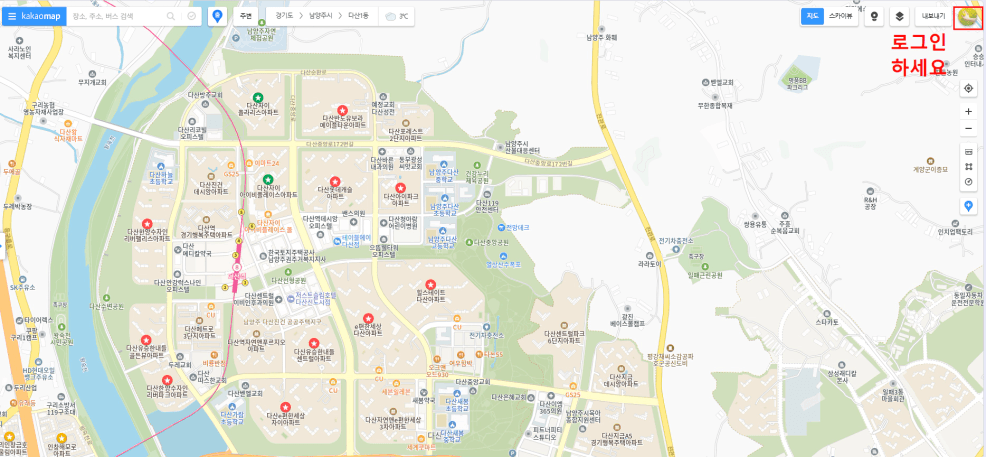The image size is (986, 457).
Task: Select red star at 다산유승한내들 센트럴아파트
Action: pos(314,343)
